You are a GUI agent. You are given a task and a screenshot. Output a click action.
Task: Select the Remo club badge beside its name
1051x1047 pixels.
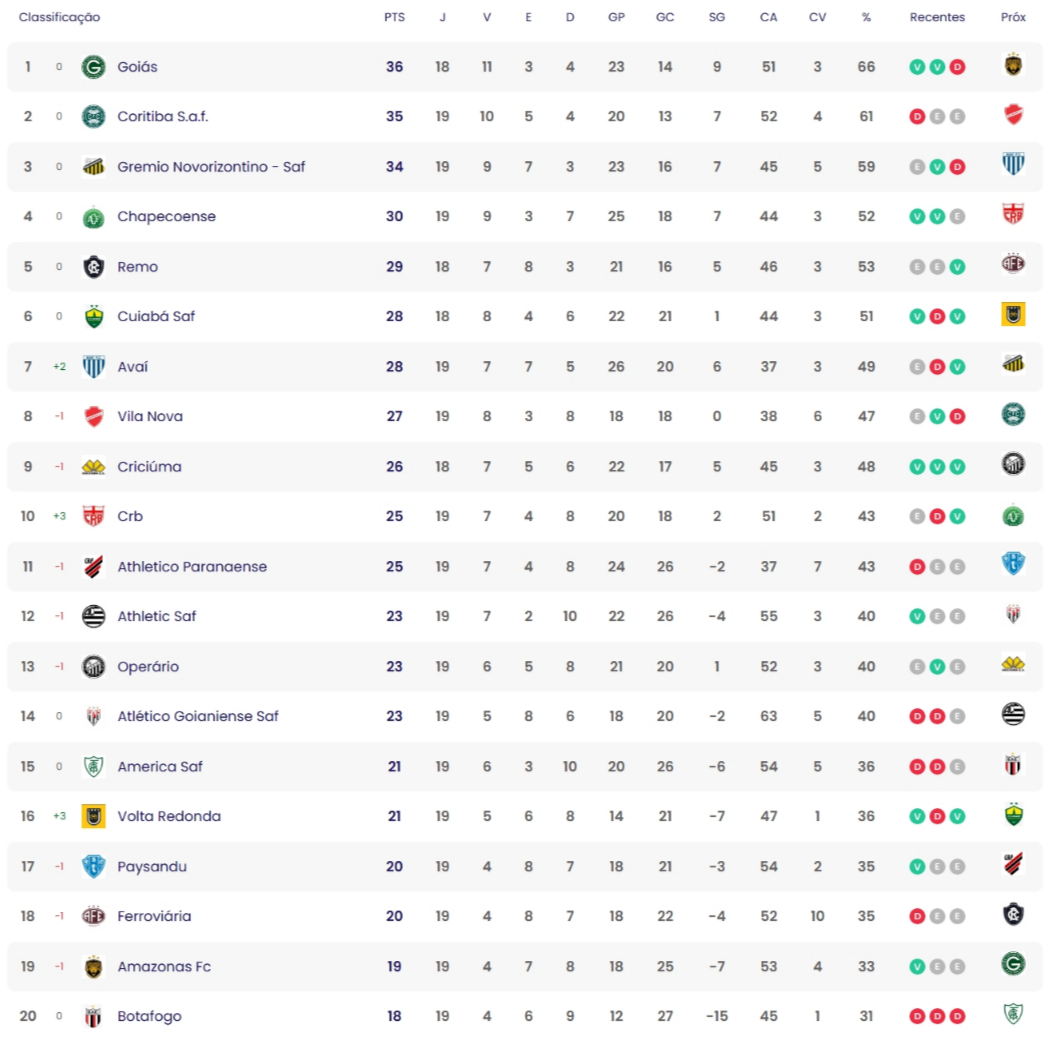pyautogui.click(x=93, y=267)
